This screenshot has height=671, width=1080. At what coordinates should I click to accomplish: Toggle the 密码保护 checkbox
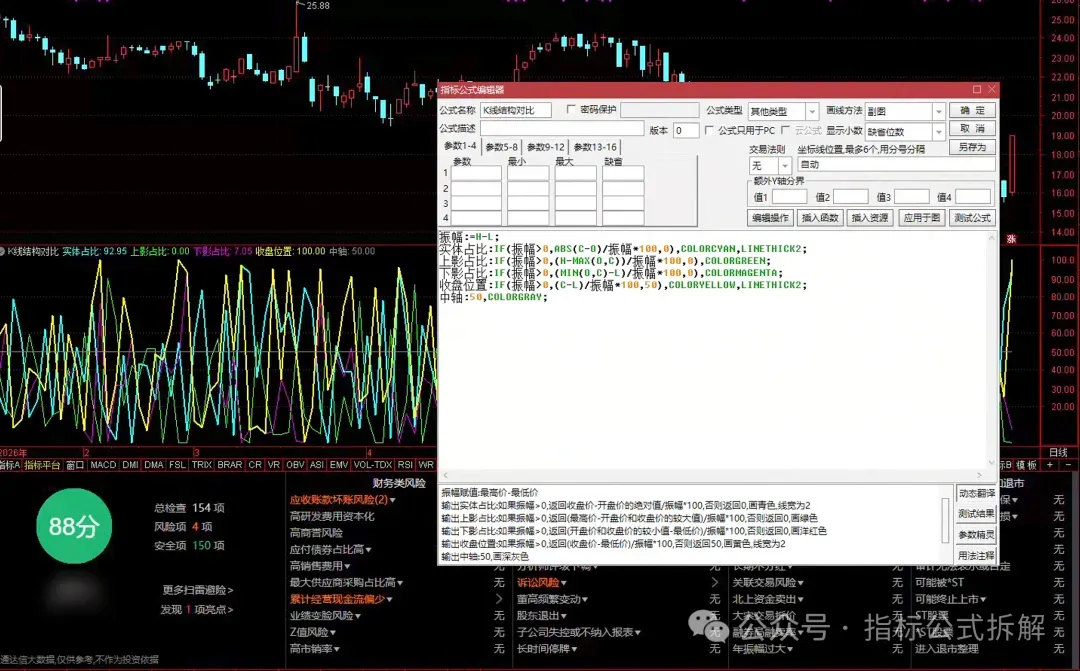(x=571, y=110)
